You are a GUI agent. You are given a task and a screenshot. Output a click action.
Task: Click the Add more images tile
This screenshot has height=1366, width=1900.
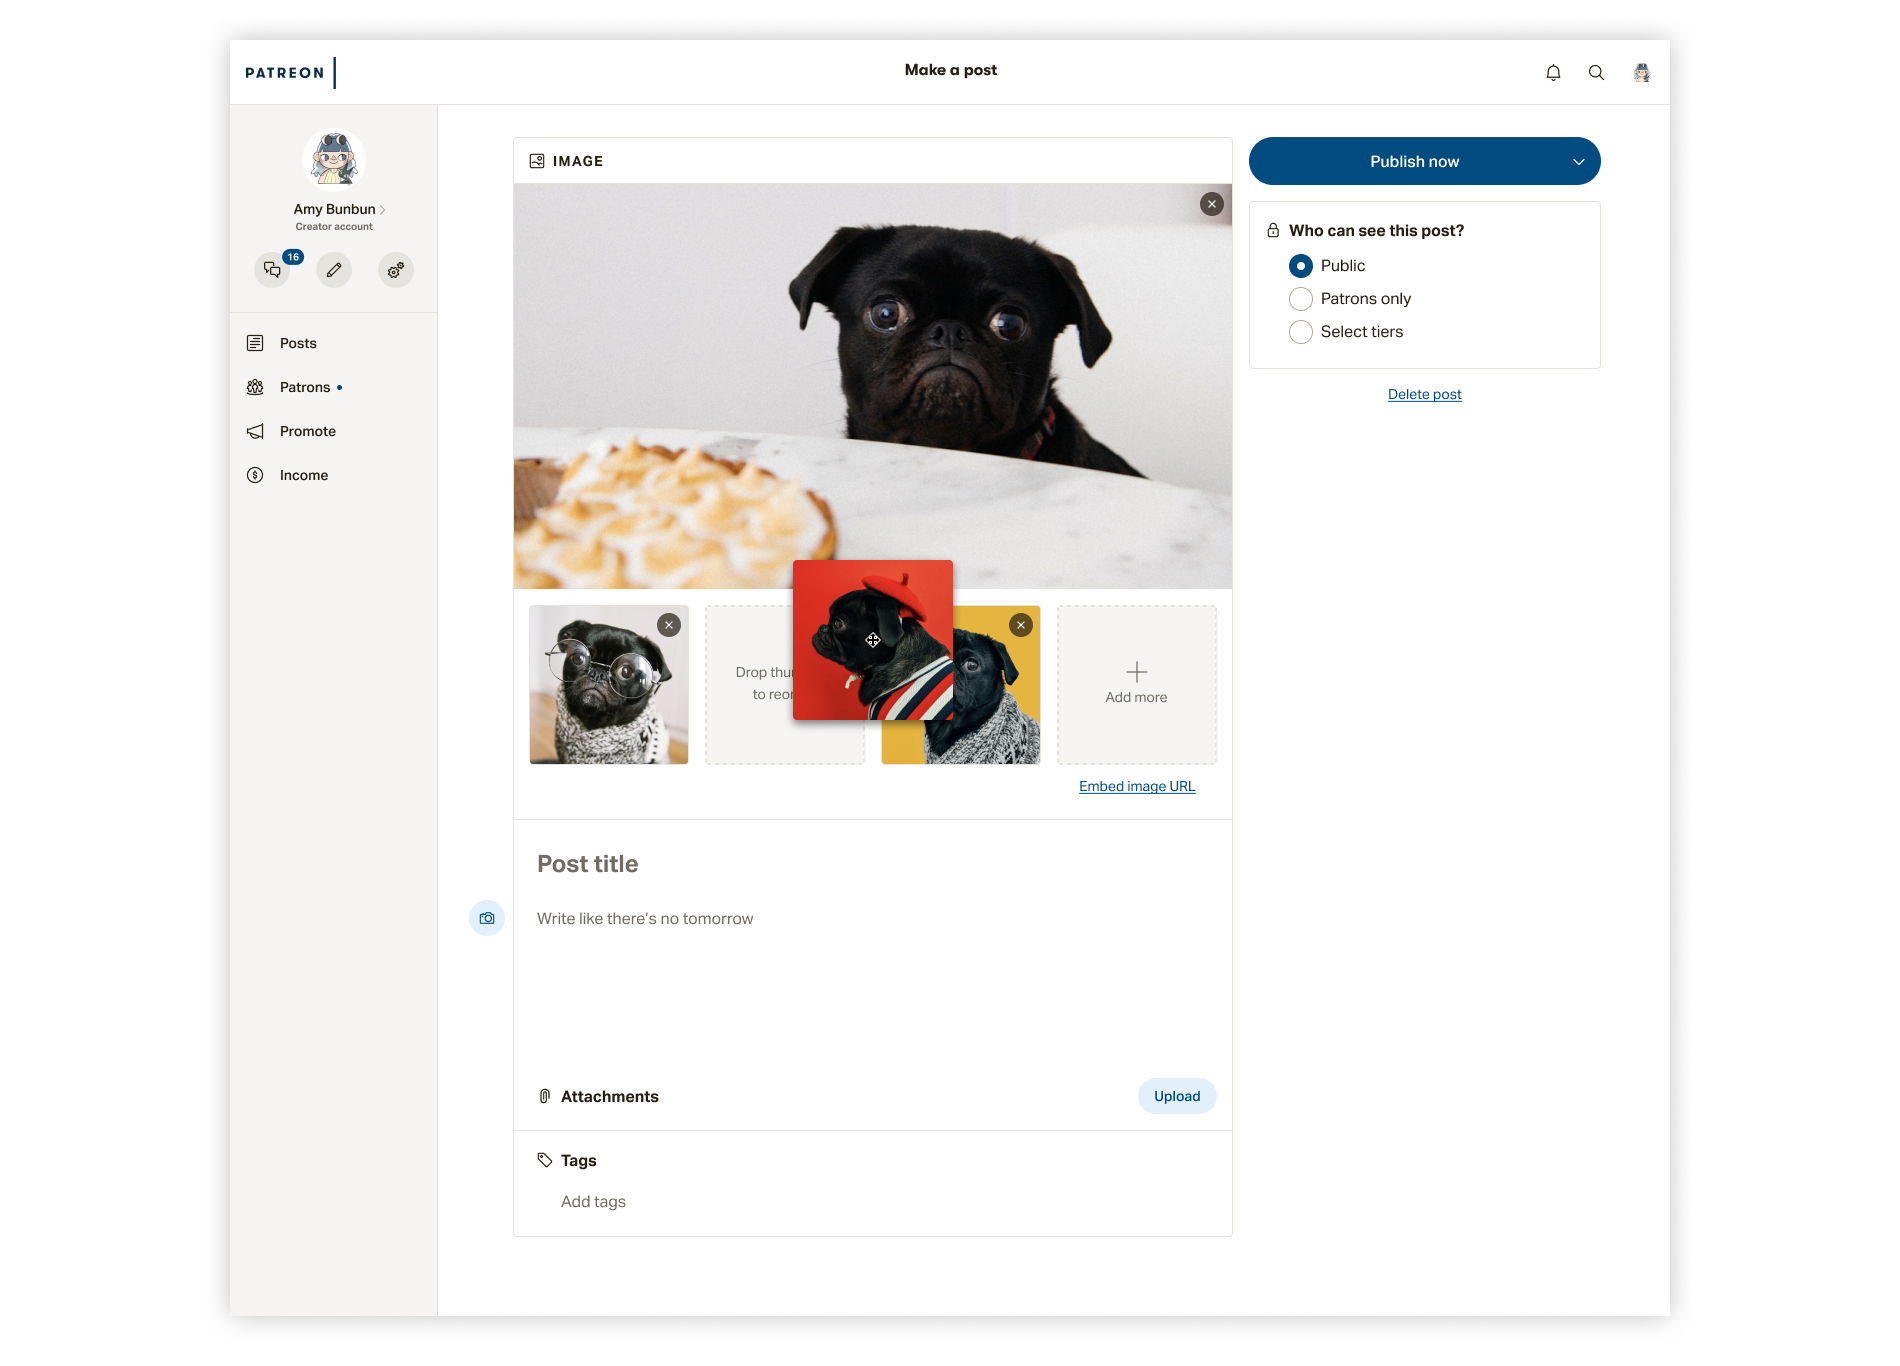[1137, 685]
